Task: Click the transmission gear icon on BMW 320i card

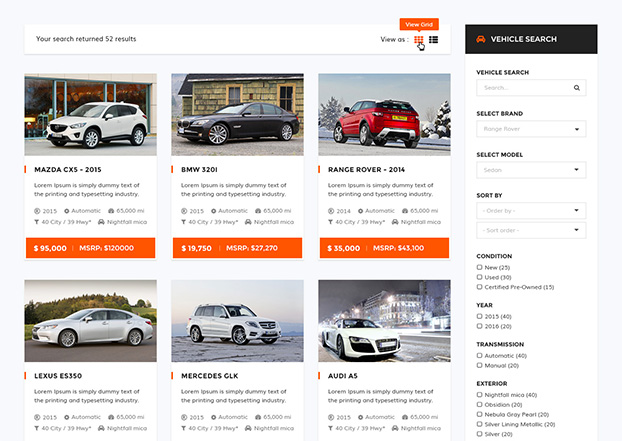Action: [213, 211]
